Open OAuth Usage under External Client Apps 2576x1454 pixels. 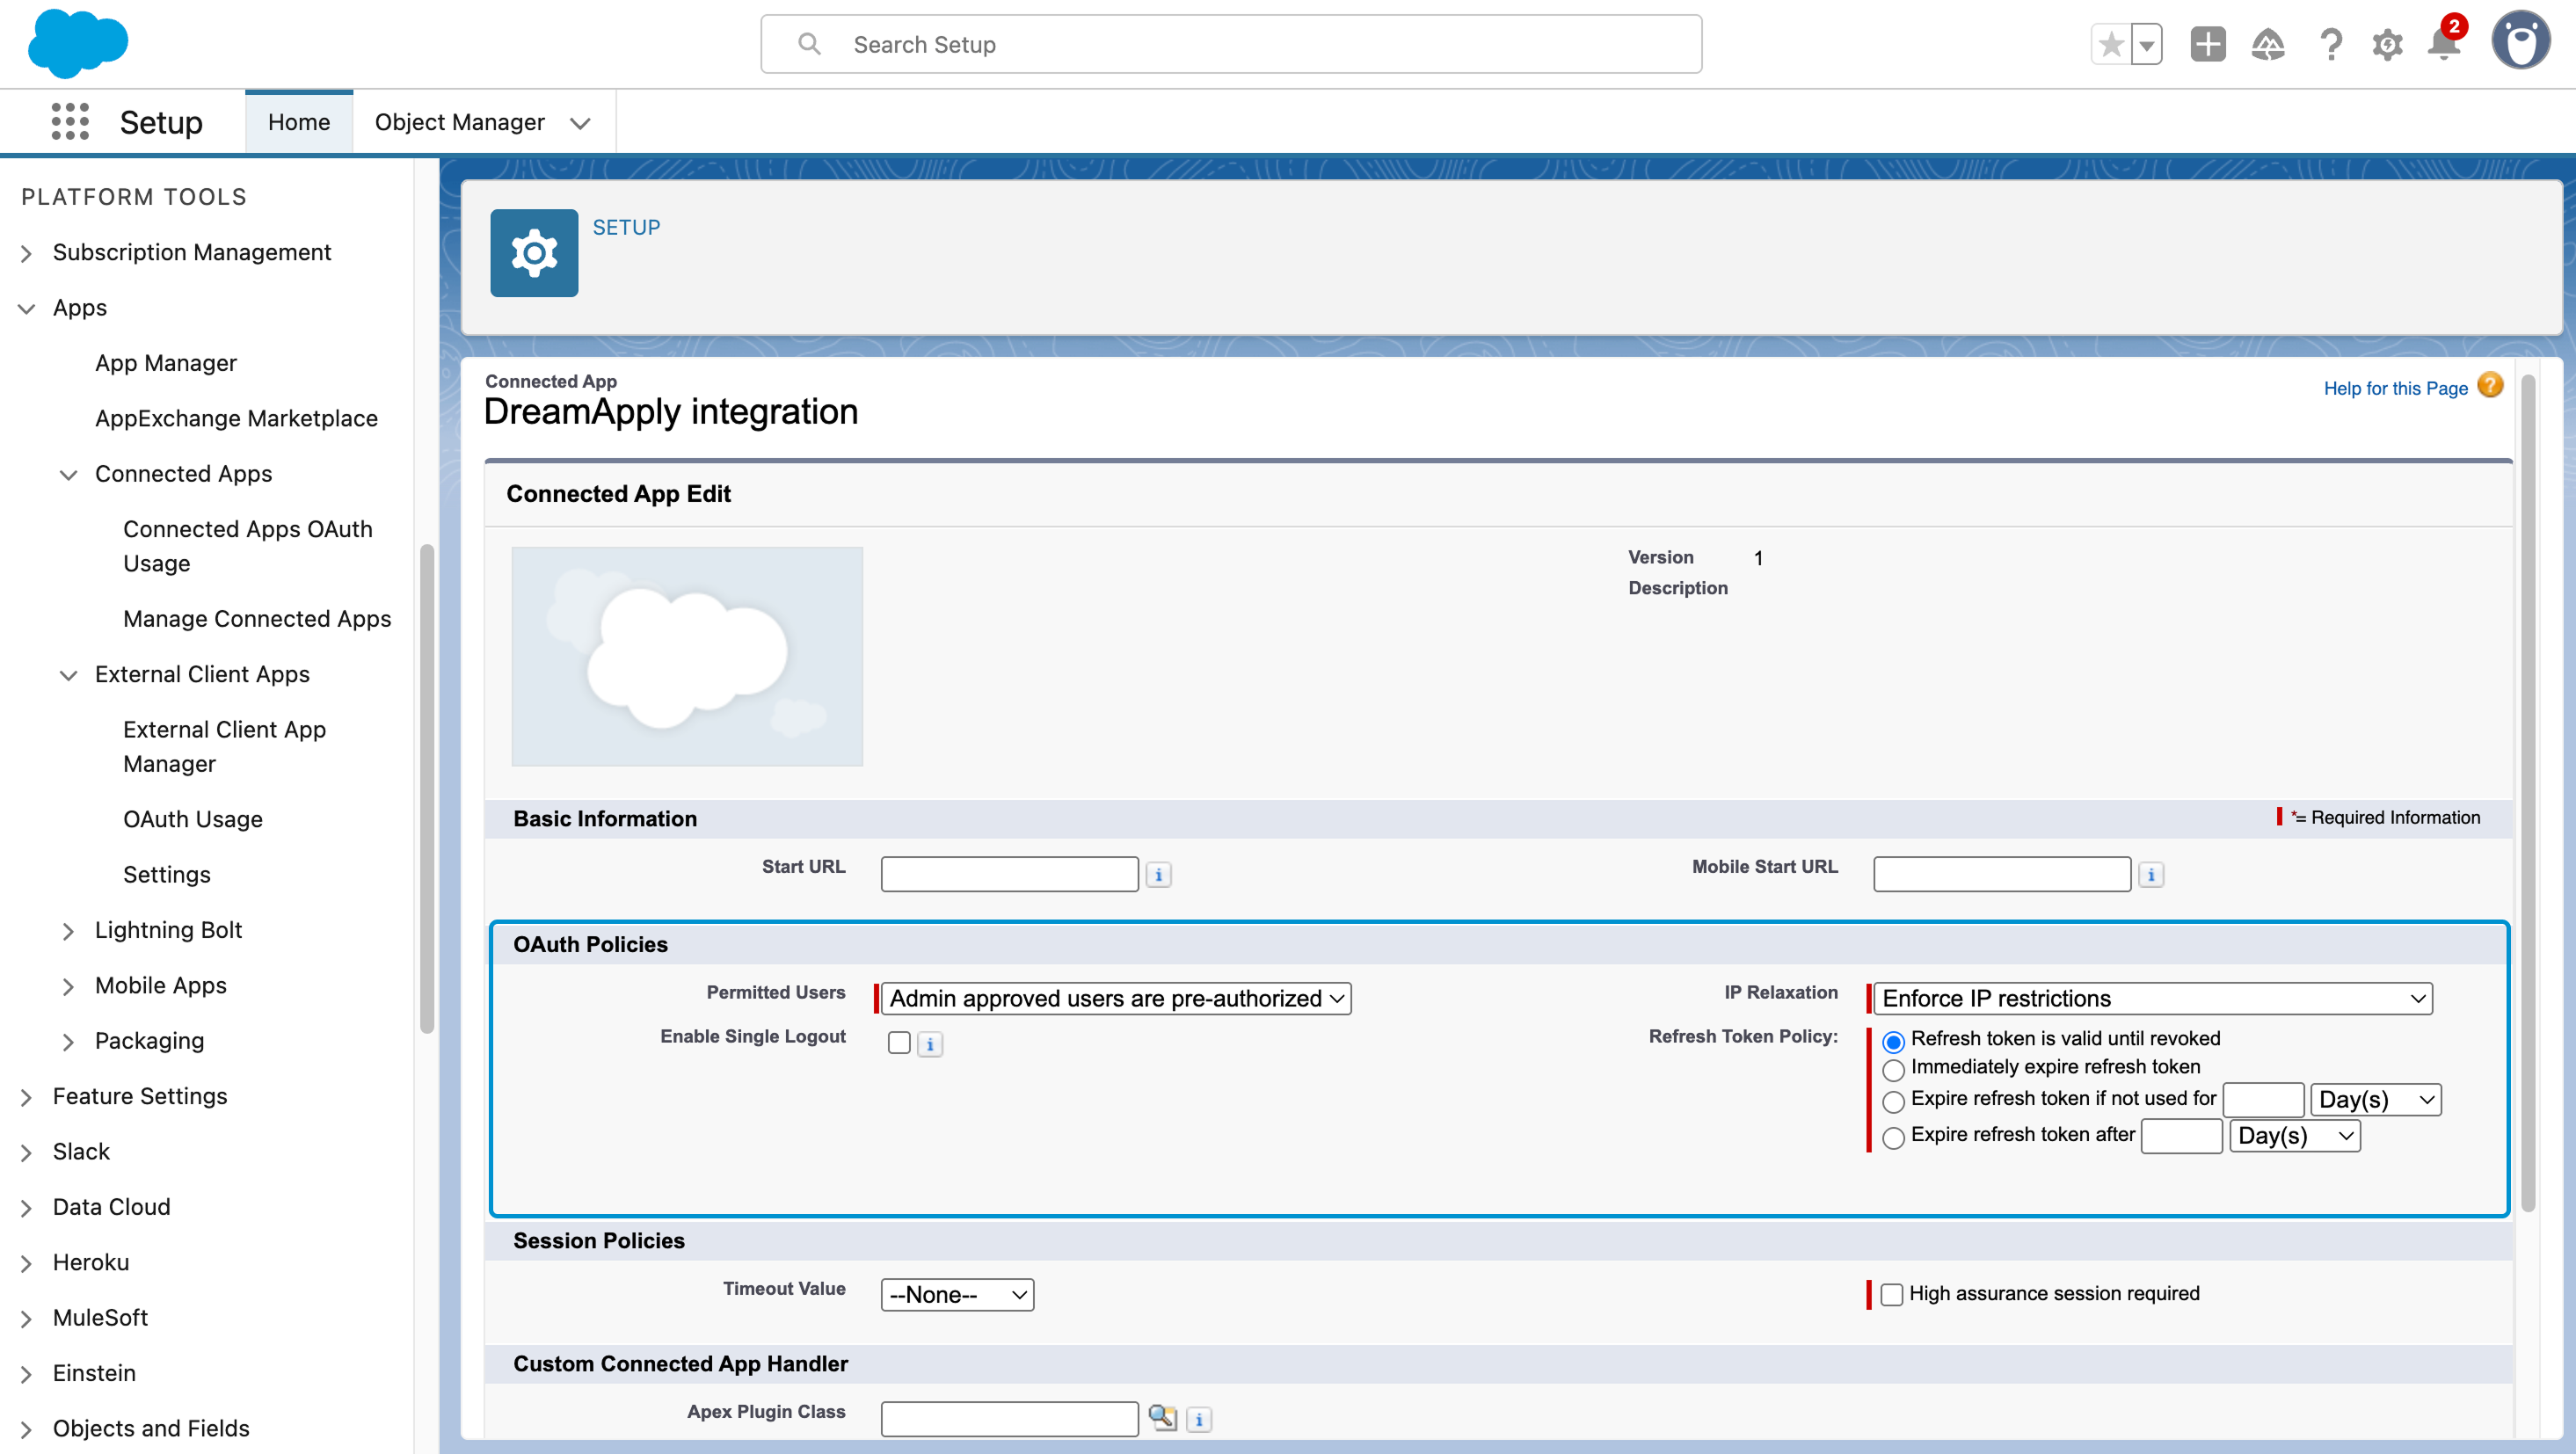[x=193, y=819]
